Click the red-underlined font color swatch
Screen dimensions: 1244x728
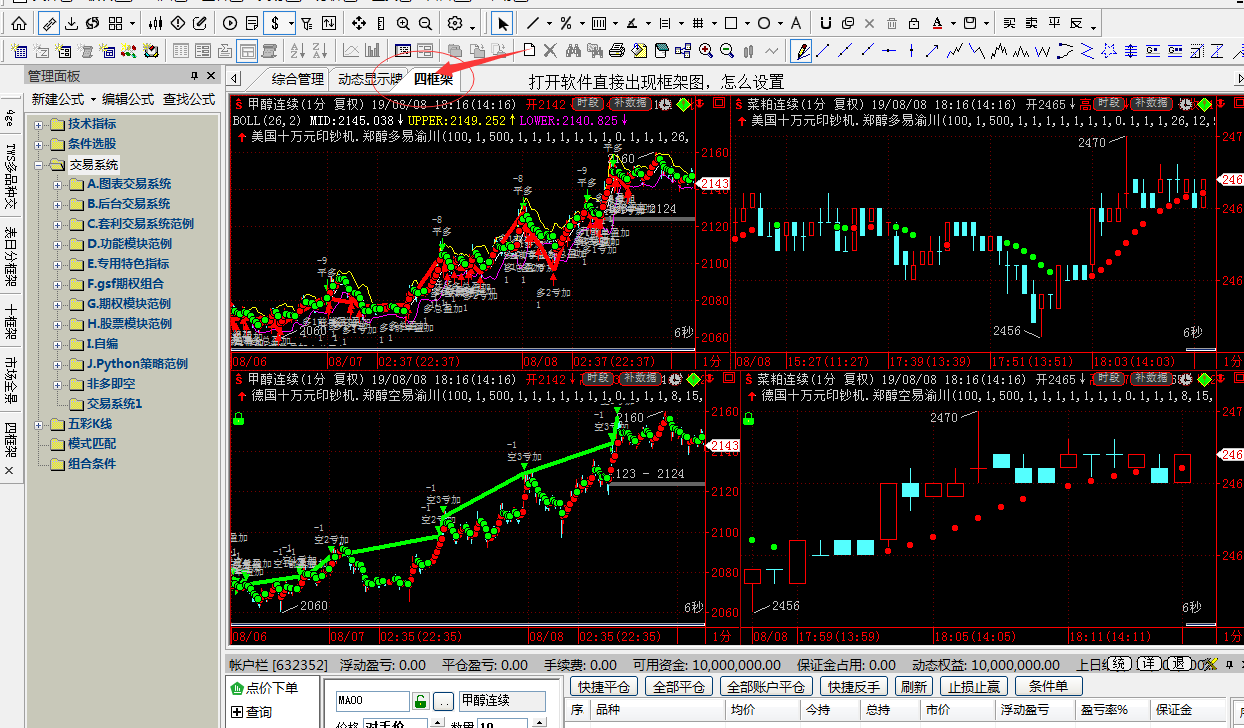pos(937,23)
